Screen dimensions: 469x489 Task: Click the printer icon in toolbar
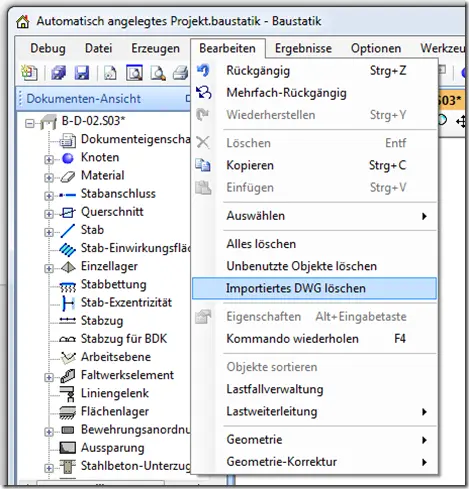pyautogui.click(x=180, y=73)
